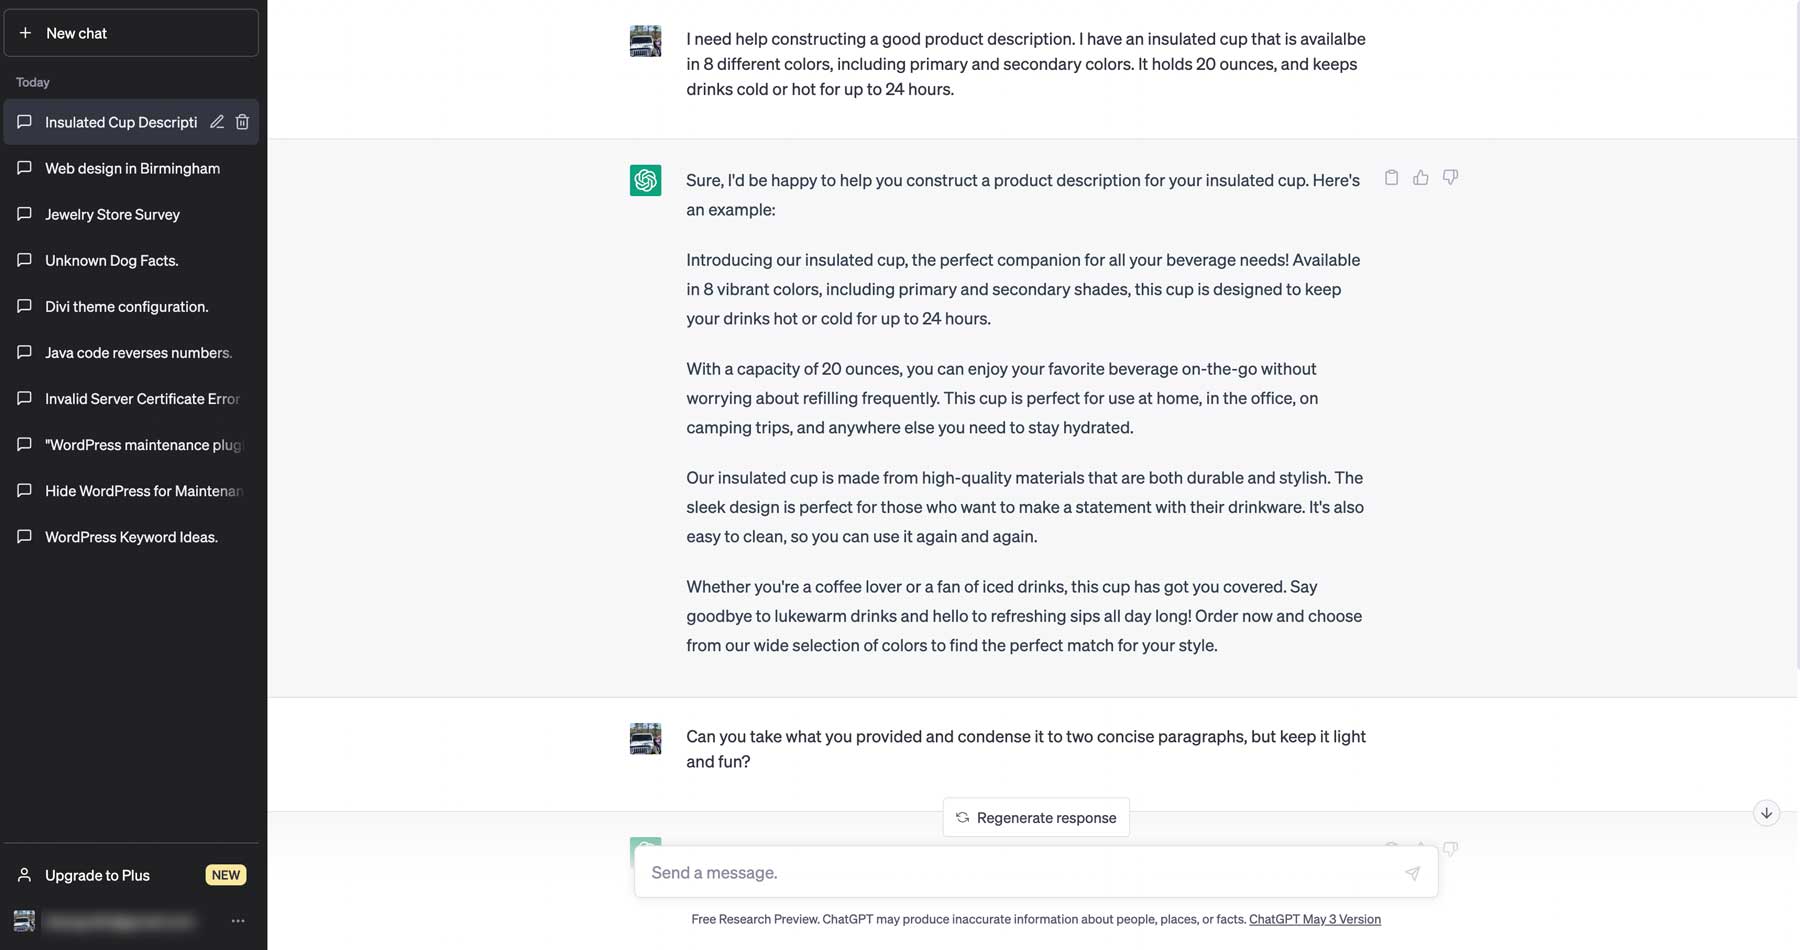Give a thumbs down to the response

[1451, 176]
